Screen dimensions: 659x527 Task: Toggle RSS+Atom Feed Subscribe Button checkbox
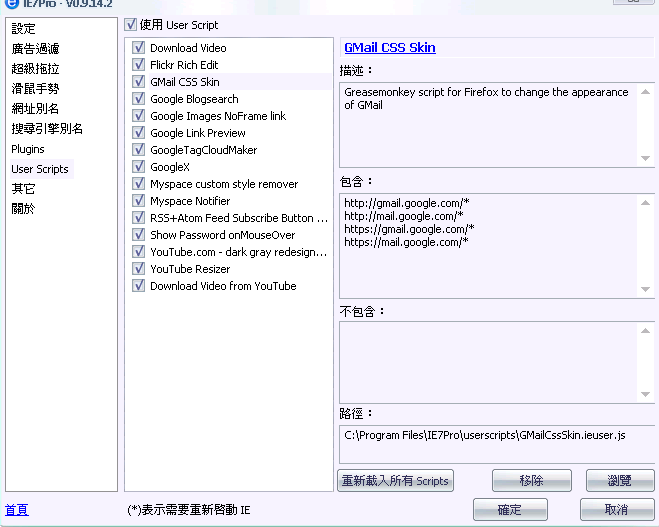138,218
